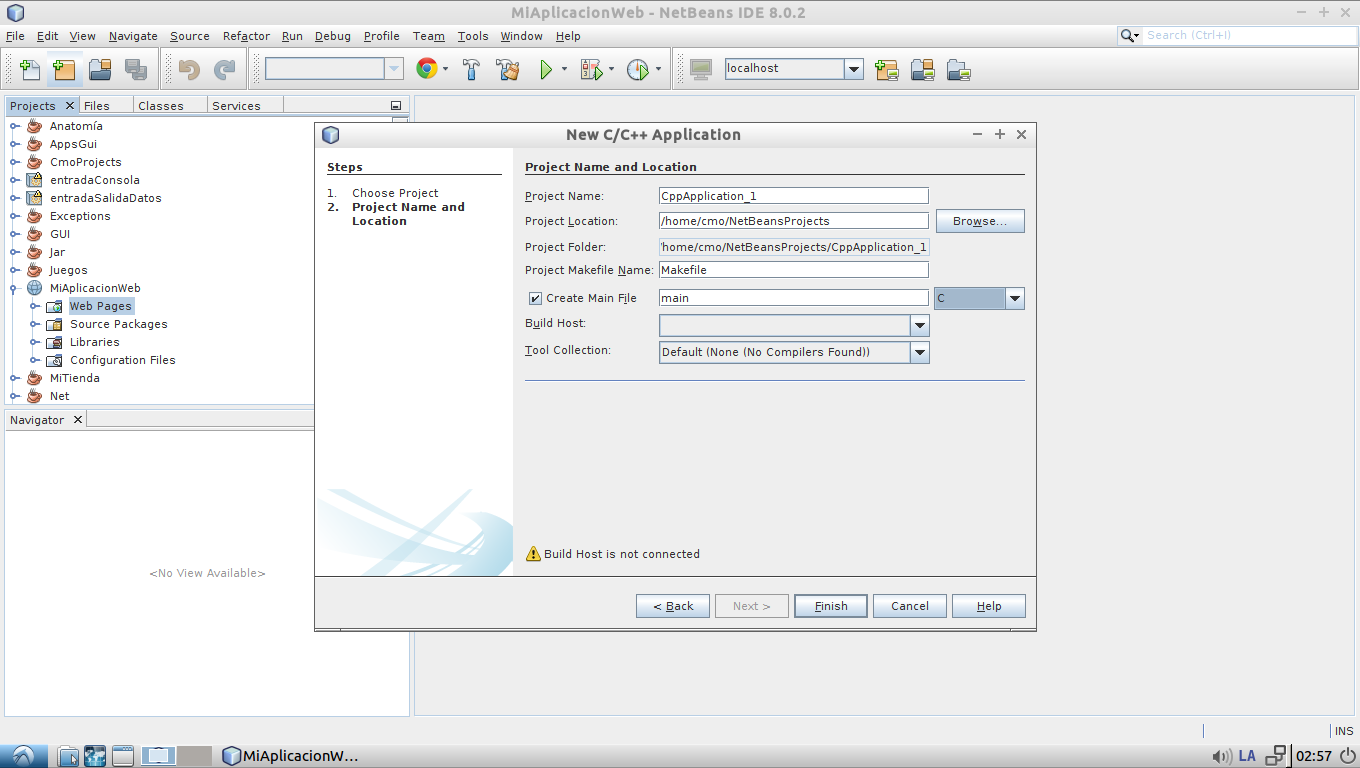Select the entradaSalidaDatos project

[x=105, y=198]
